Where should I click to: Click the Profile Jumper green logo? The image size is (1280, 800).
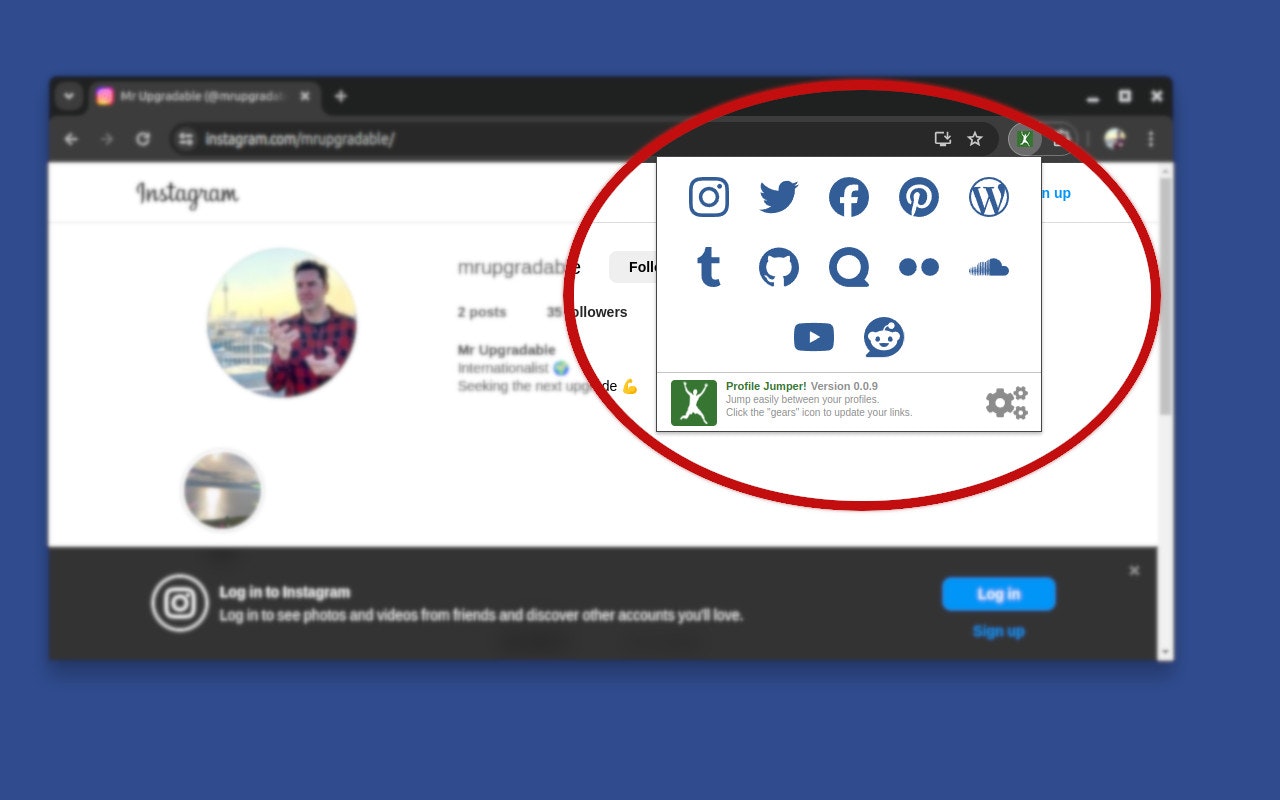(x=694, y=403)
